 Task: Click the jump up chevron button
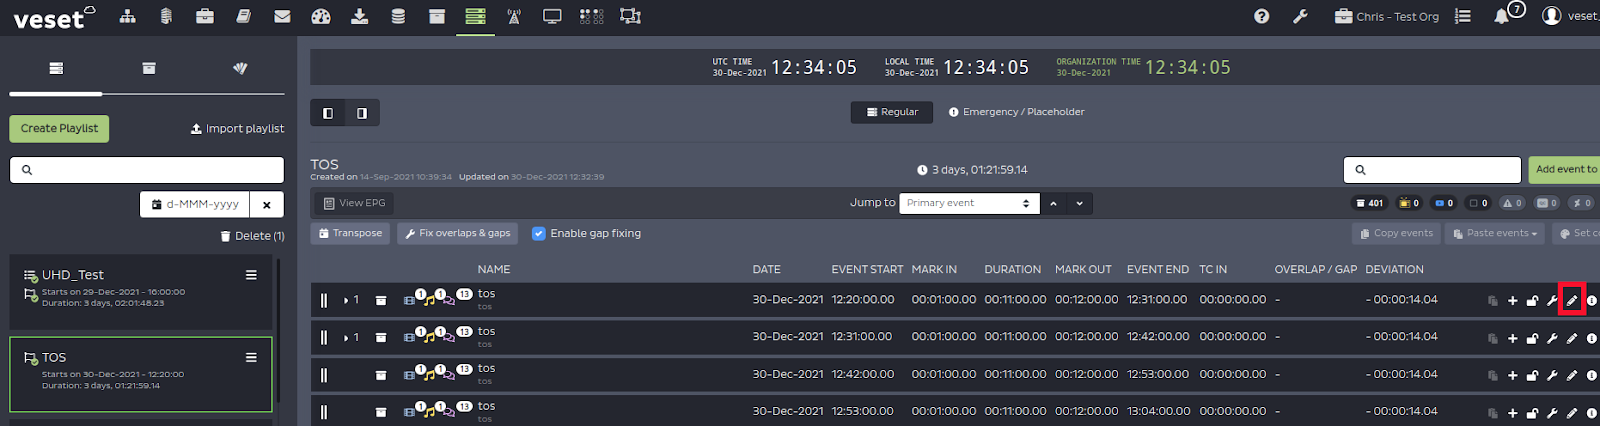[x=1053, y=203]
